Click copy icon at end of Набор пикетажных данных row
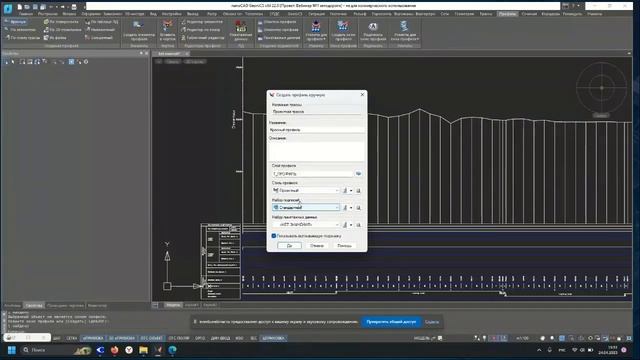Image resolution: width=640 pixels, height=360 pixels. 359,225
